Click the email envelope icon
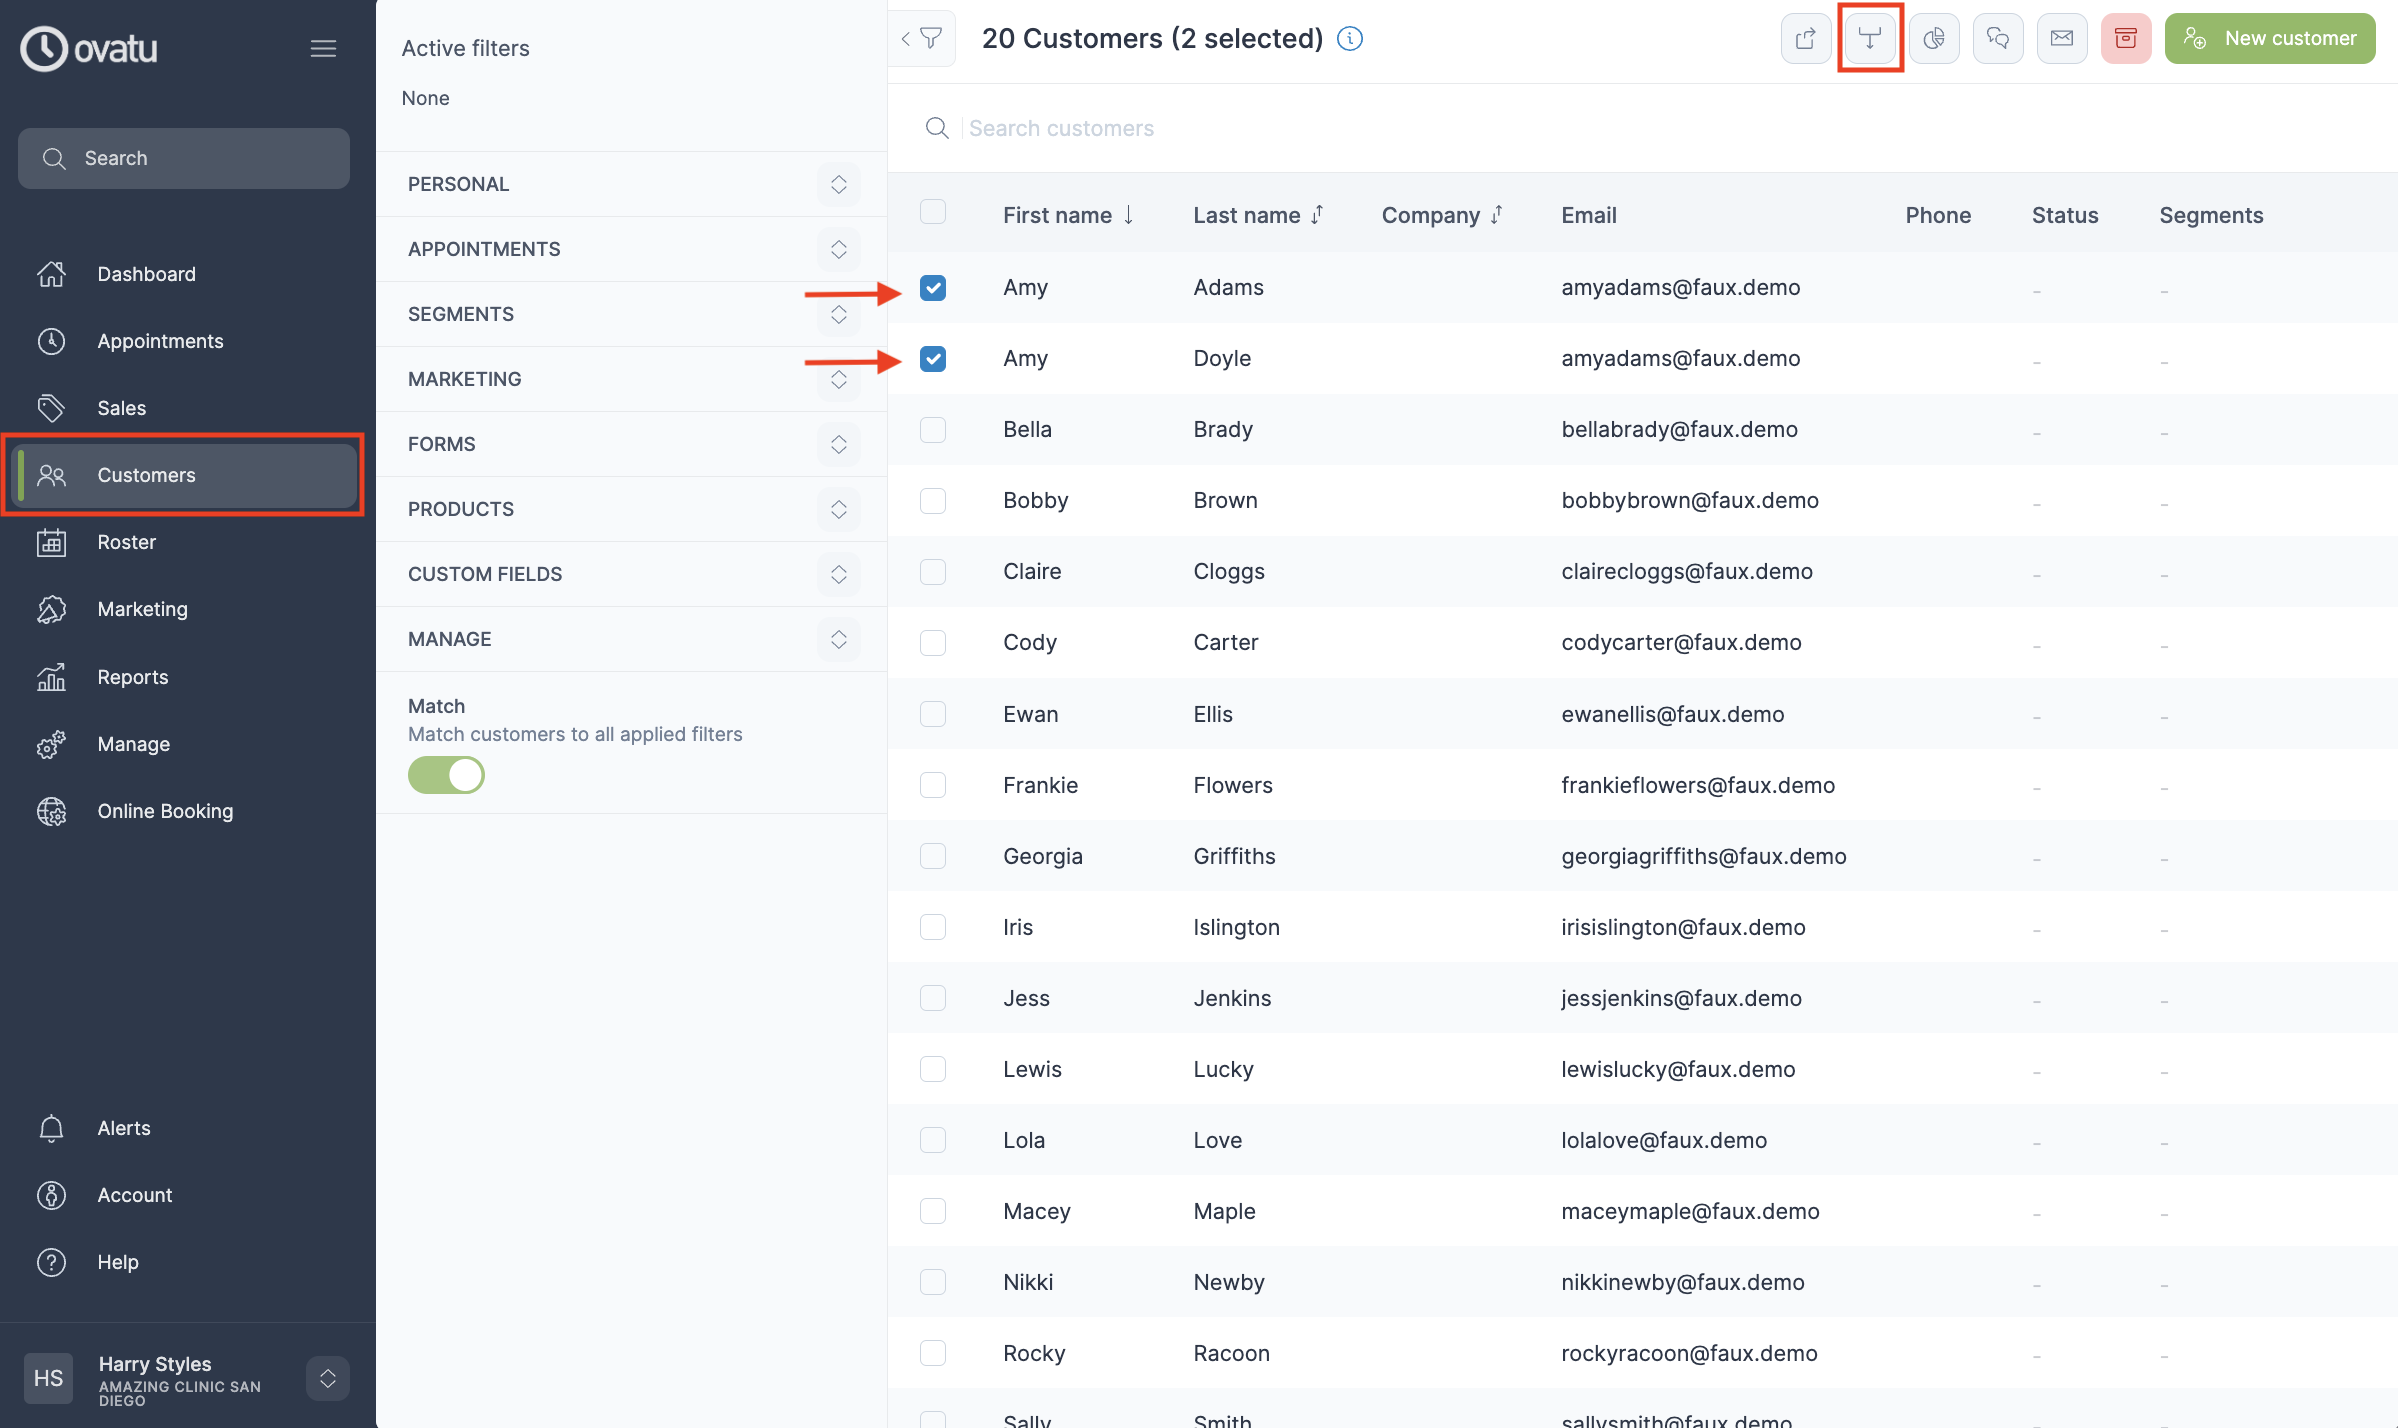 pyautogui.click(x=2062, y=38)
